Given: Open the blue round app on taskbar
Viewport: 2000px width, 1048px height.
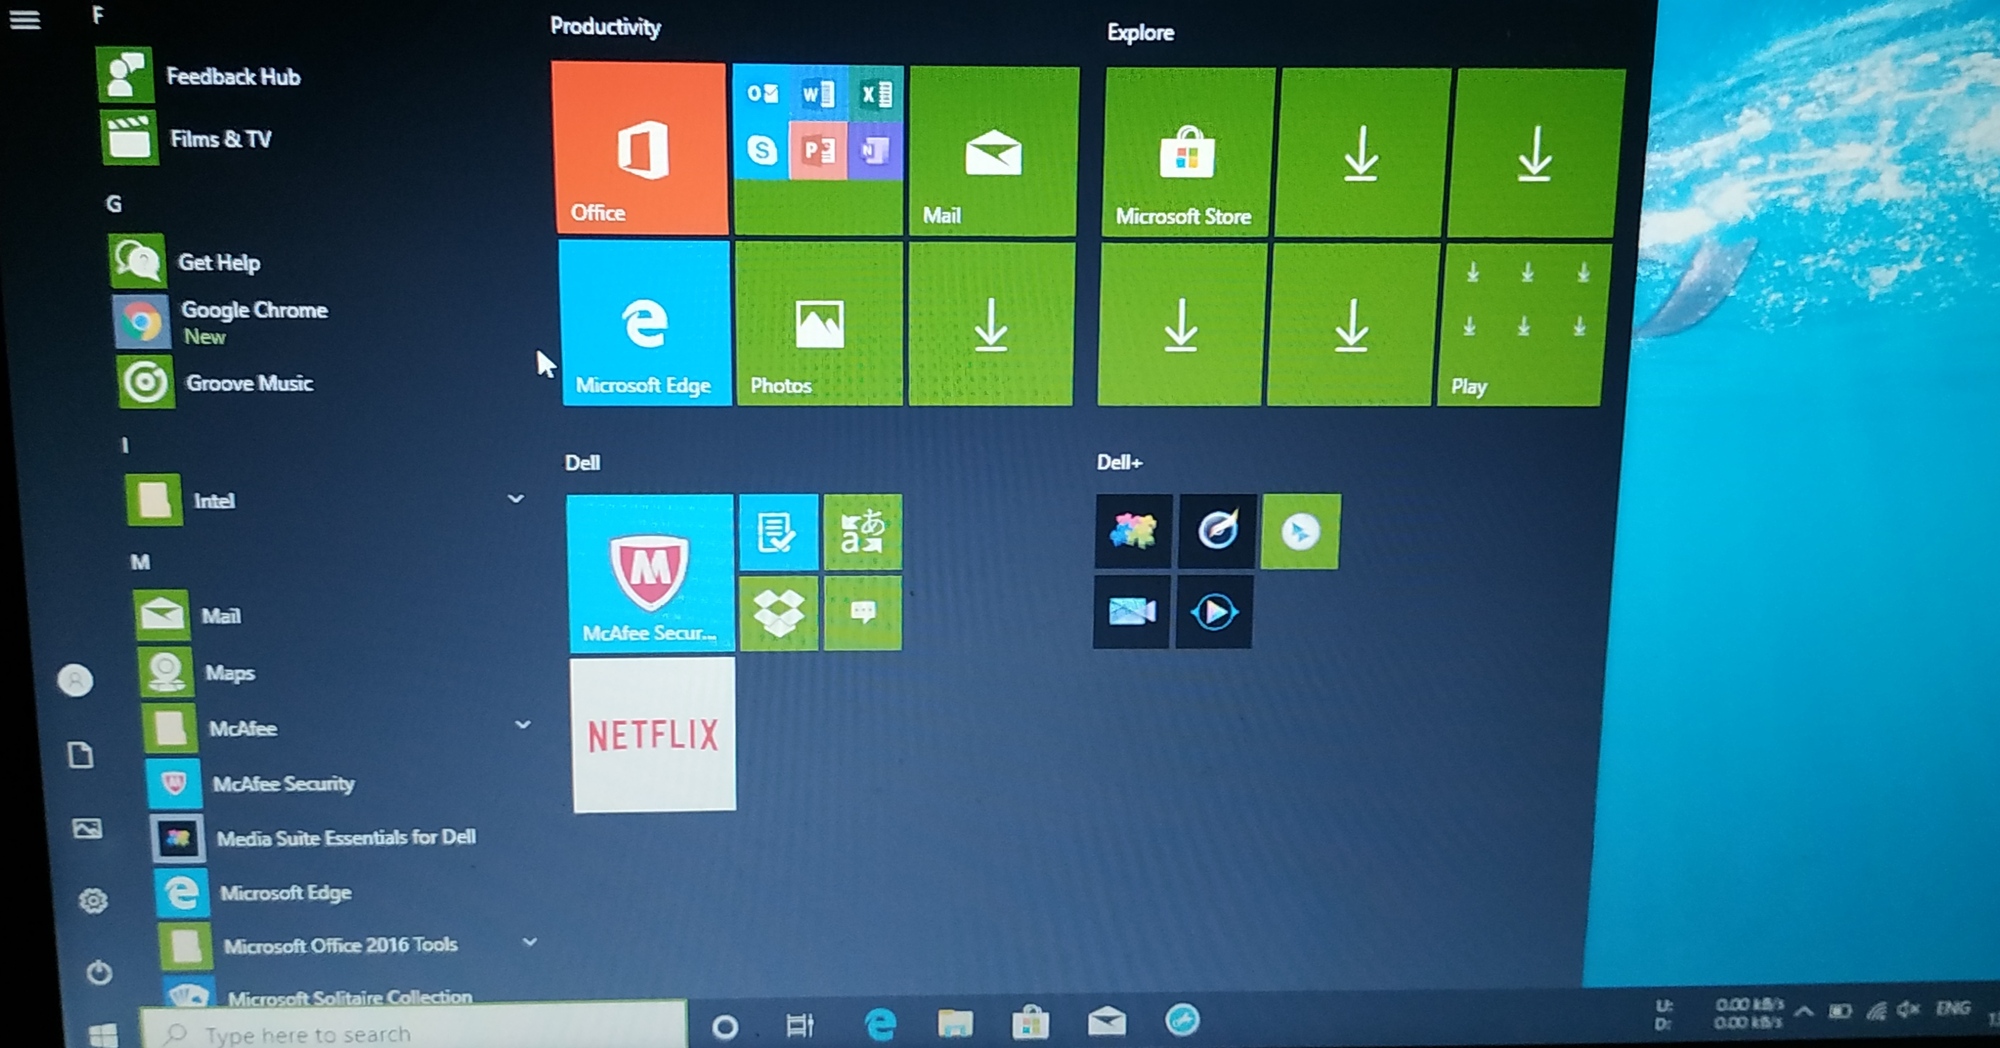Looking at the screenshot, I should [x=1182, y=1020].
